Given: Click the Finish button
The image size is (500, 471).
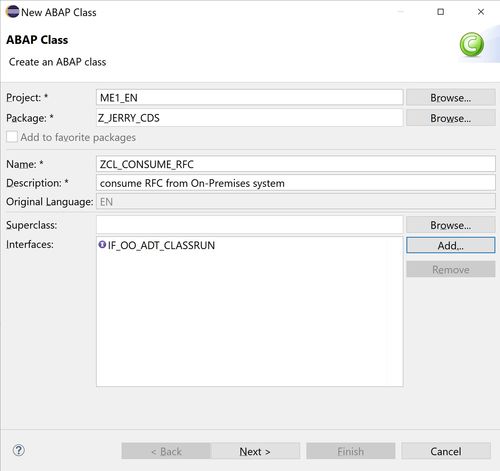Looking at the screenshot, I should point(351,451).
